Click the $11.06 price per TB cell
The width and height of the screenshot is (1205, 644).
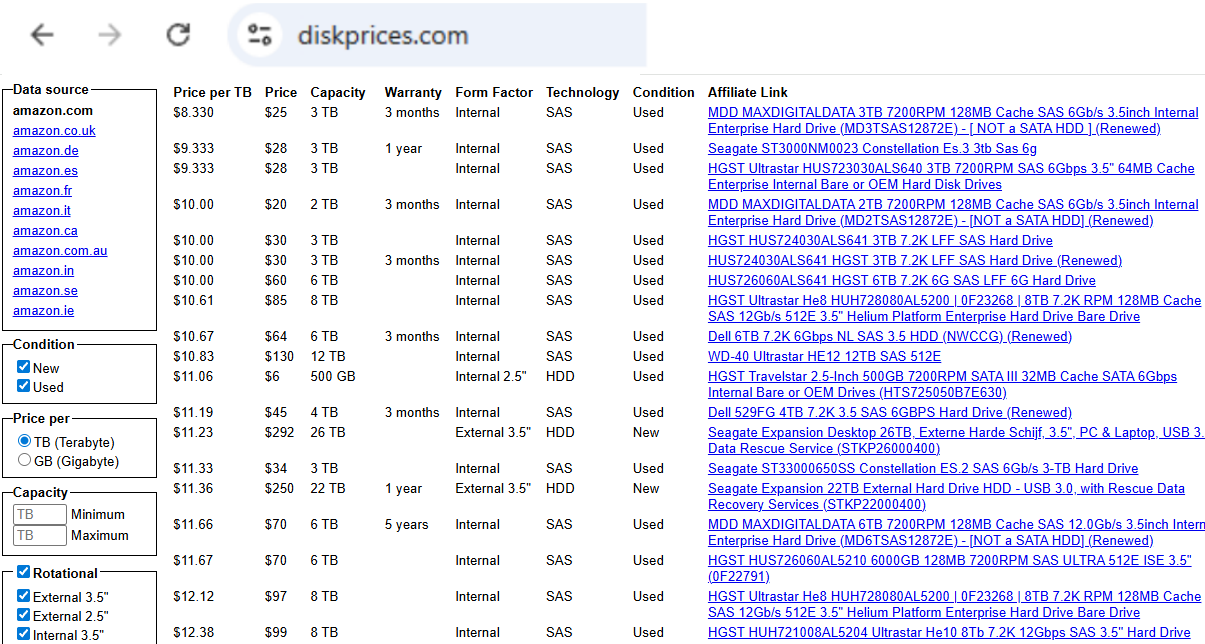(x=193, y=376)
